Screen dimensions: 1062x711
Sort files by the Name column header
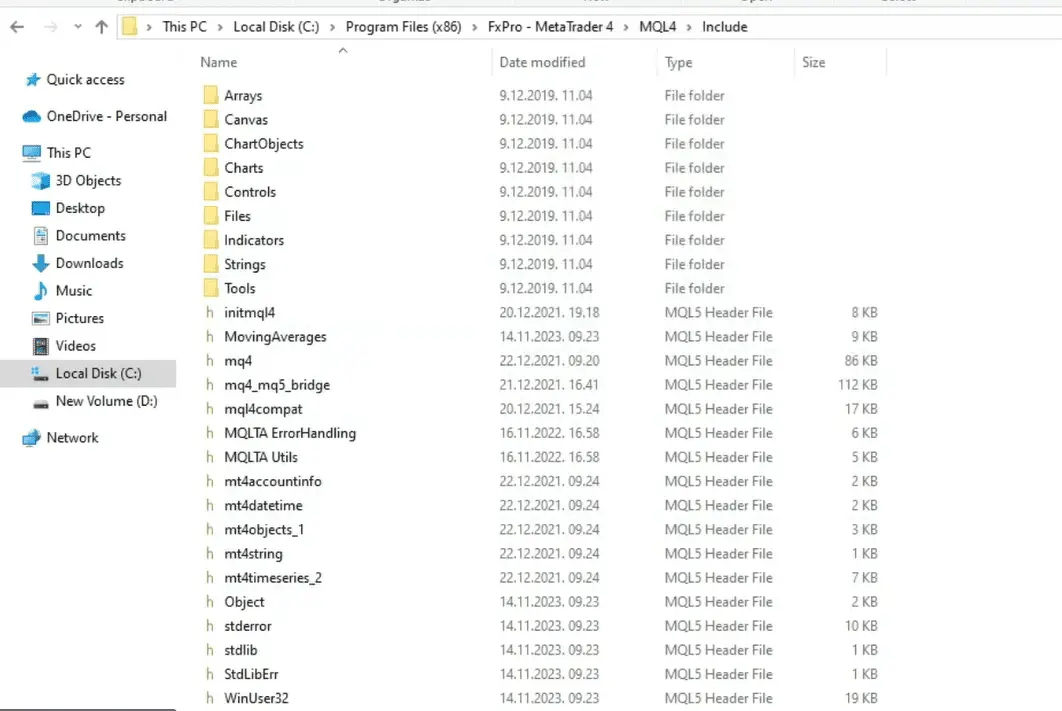[x=219, y=62]
